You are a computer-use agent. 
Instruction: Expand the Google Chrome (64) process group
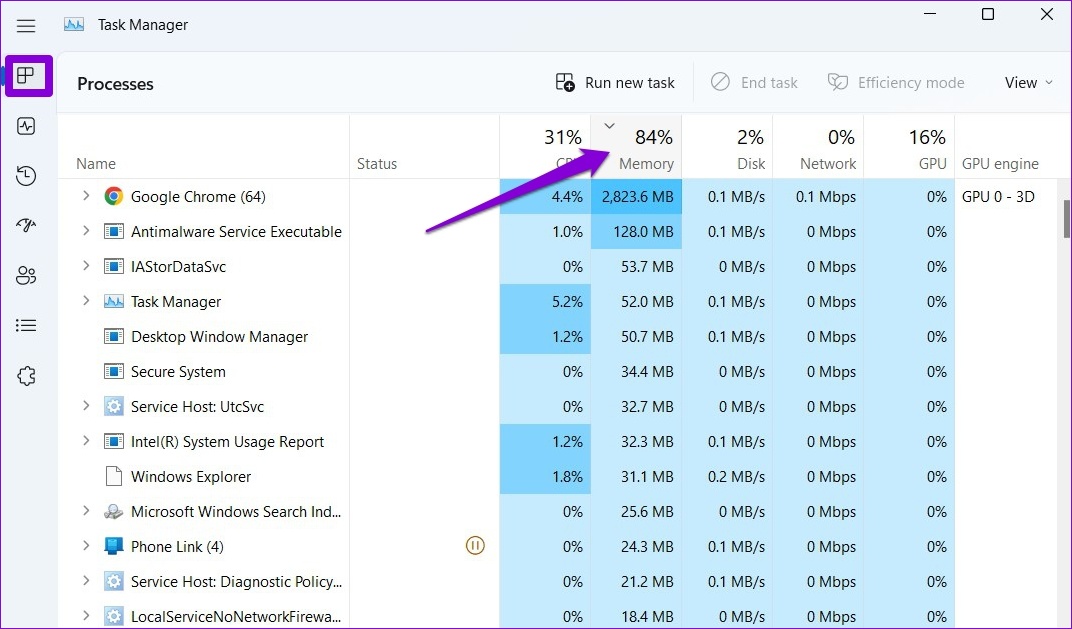[86, 196]
